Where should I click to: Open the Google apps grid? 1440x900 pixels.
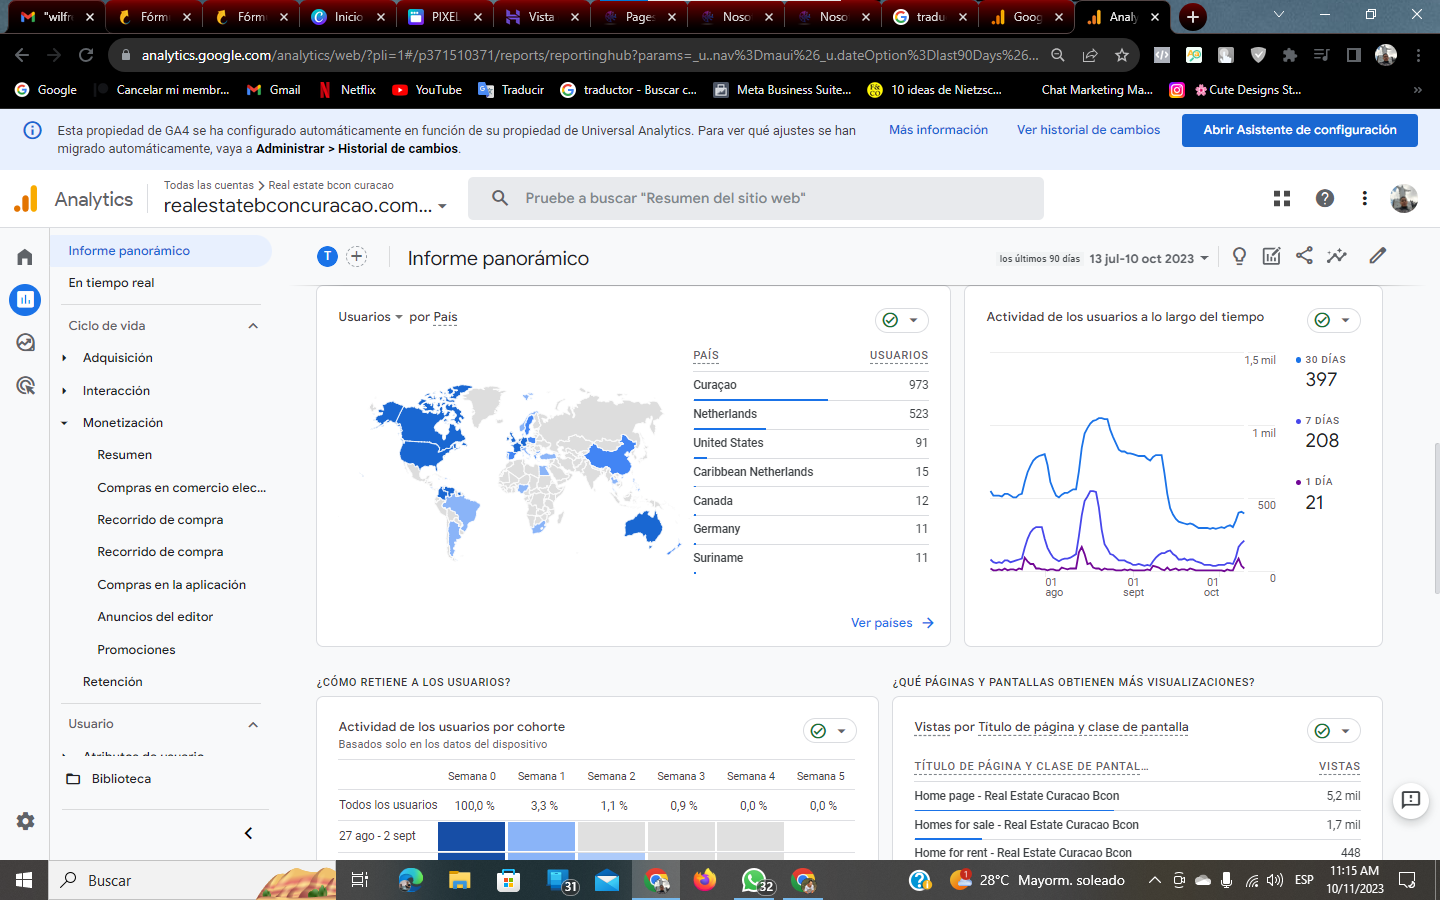pos(1281,198)
